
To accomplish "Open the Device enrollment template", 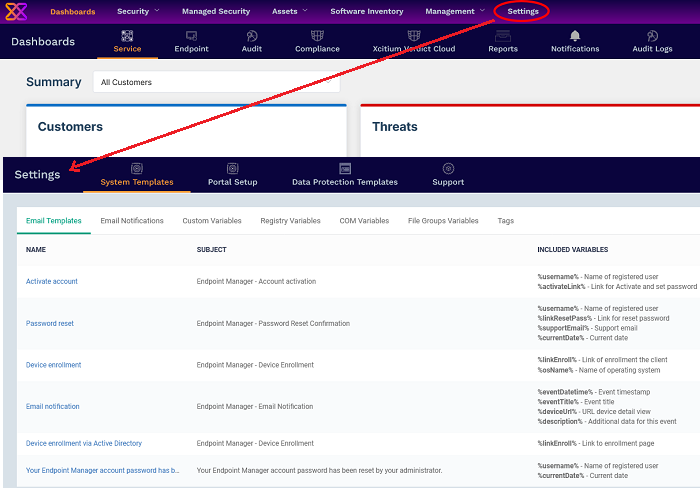I will click(54, 365).
